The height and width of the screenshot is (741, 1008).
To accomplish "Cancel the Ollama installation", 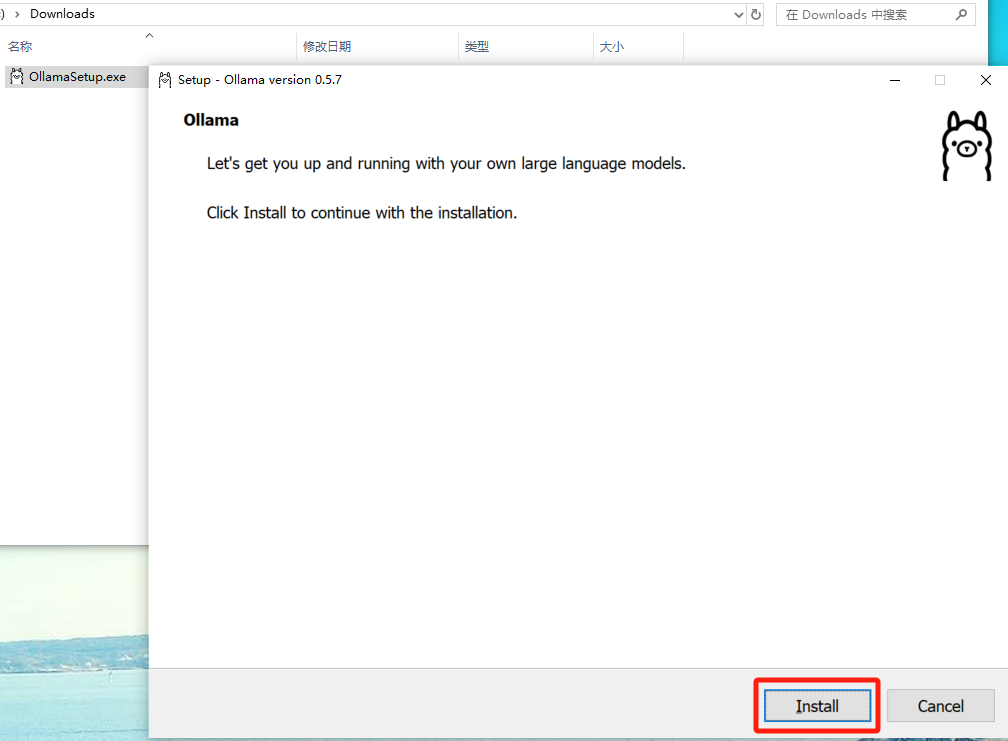I will (940, 706).
